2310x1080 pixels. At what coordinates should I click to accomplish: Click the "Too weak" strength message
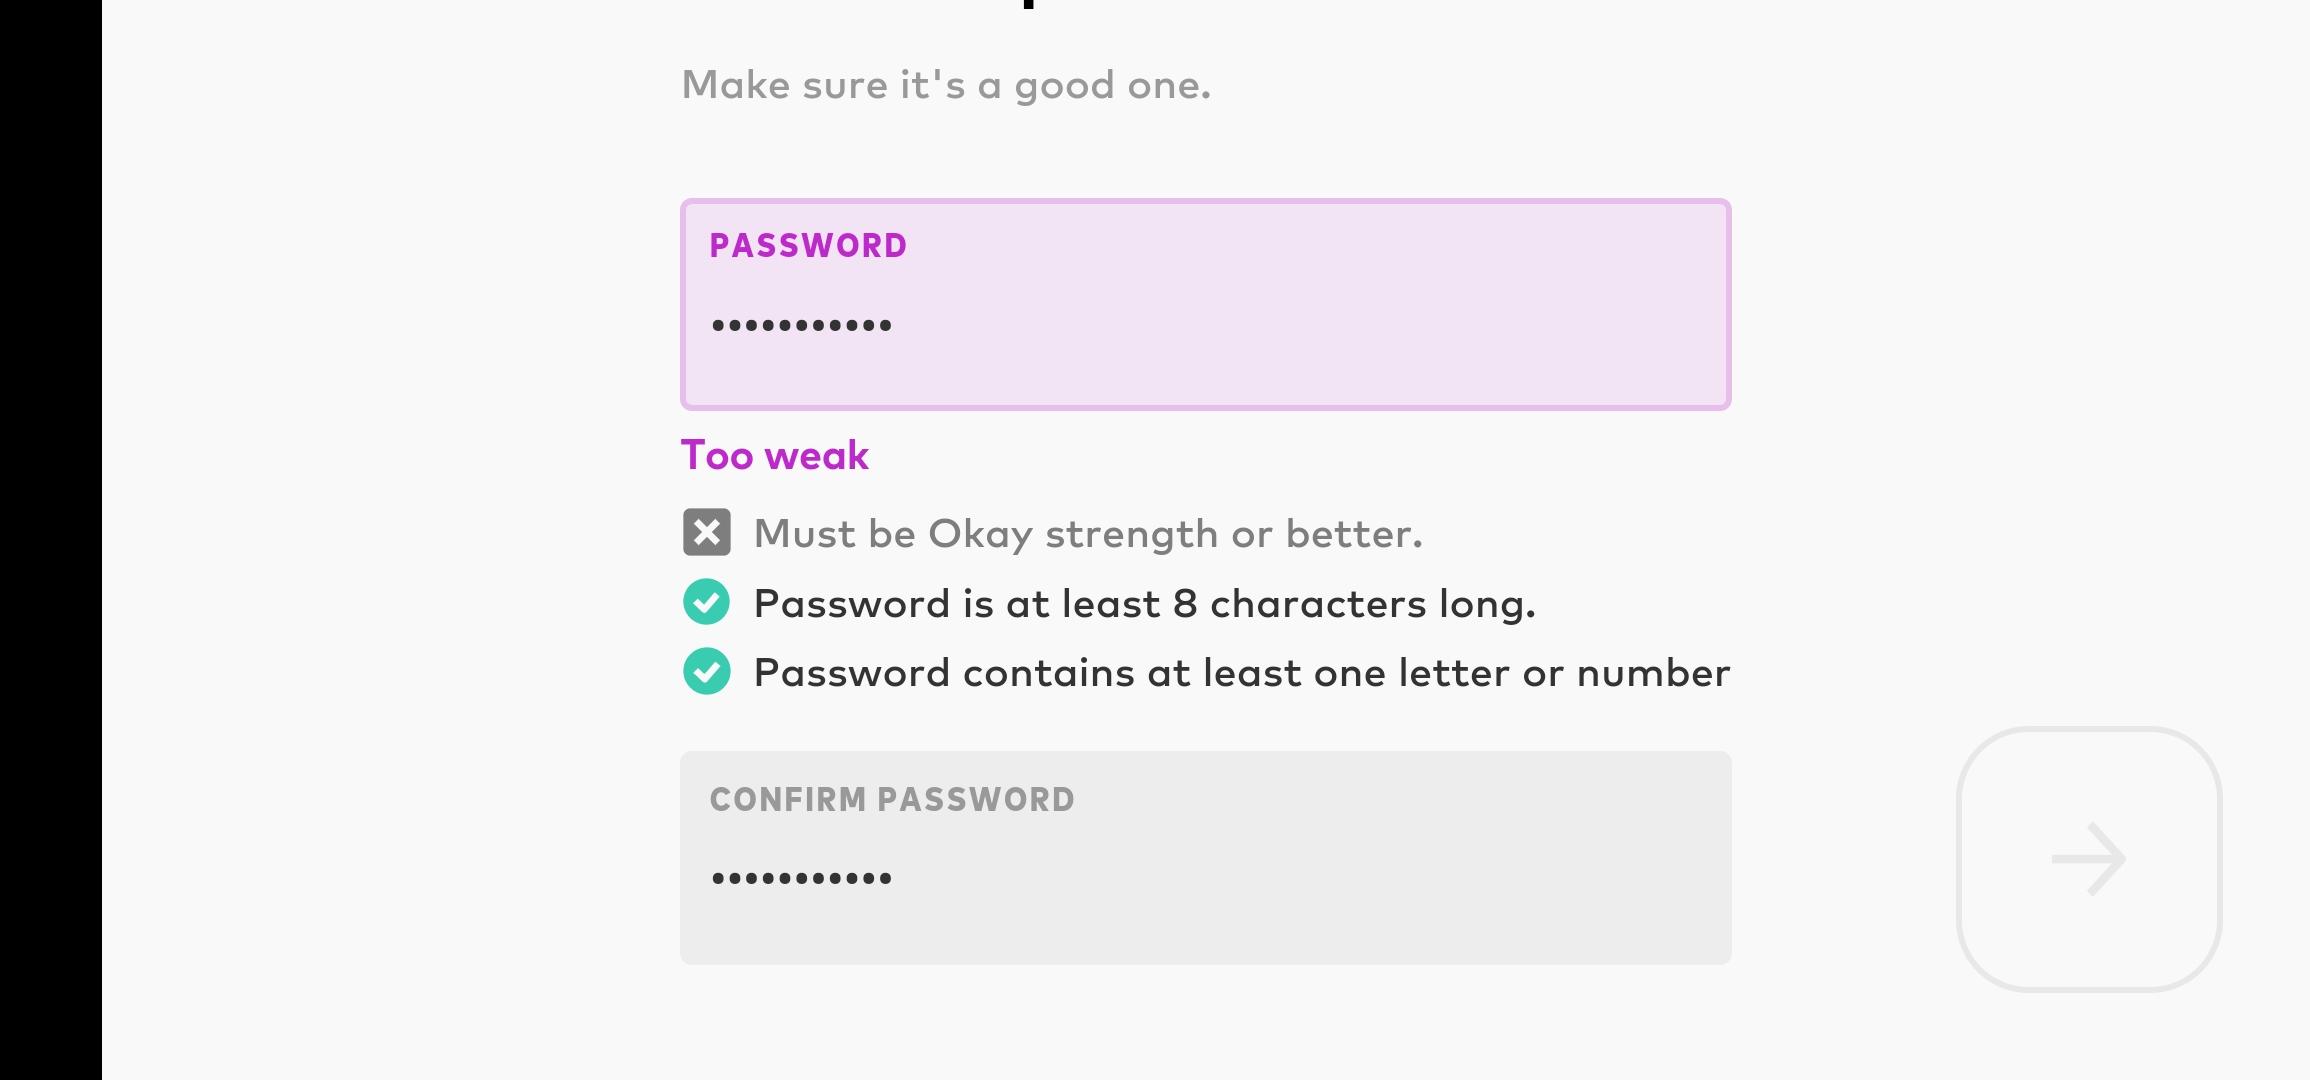click(775, 456)
